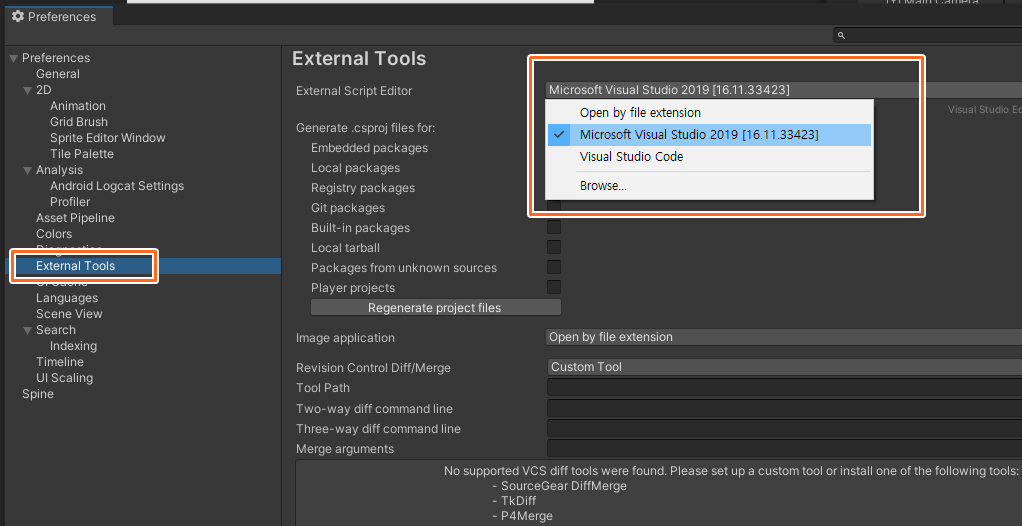Image resolution: width=1022 pixels, height=526 pixels.
Task: Select Profiler preferences
Action: pos(70,202)
